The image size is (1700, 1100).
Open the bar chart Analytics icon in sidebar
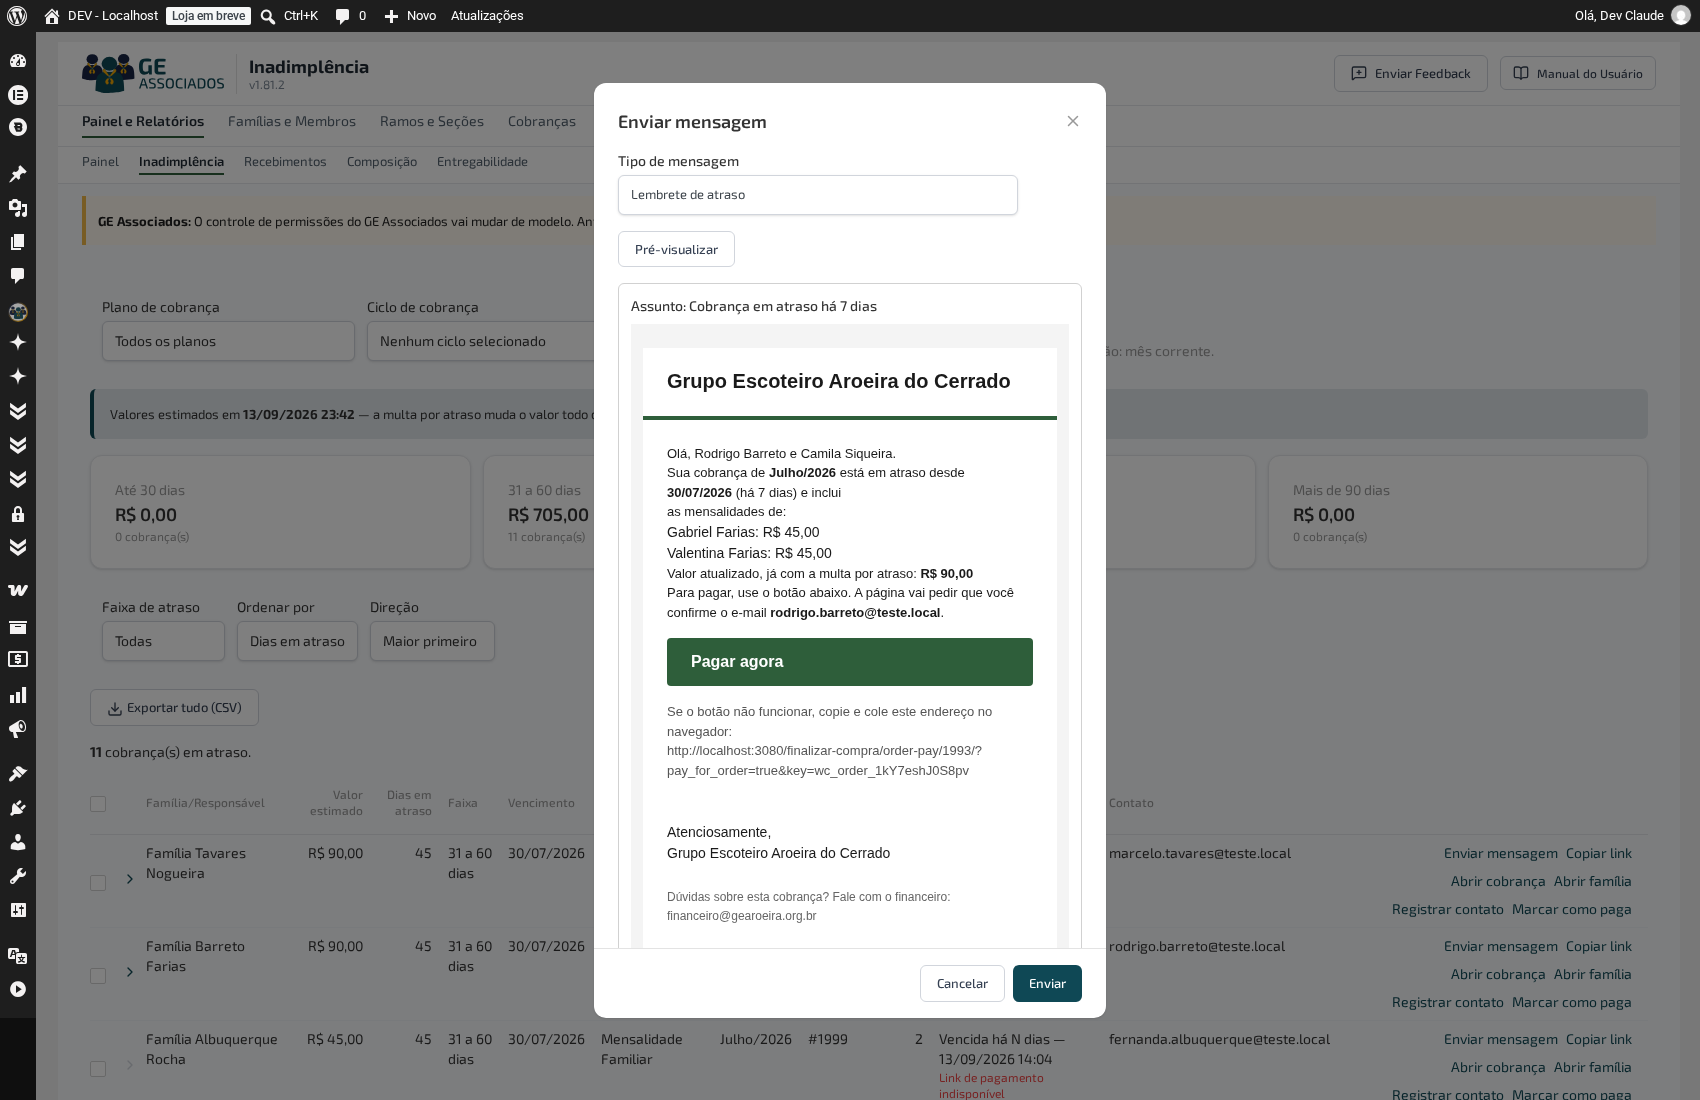[18, 695]
